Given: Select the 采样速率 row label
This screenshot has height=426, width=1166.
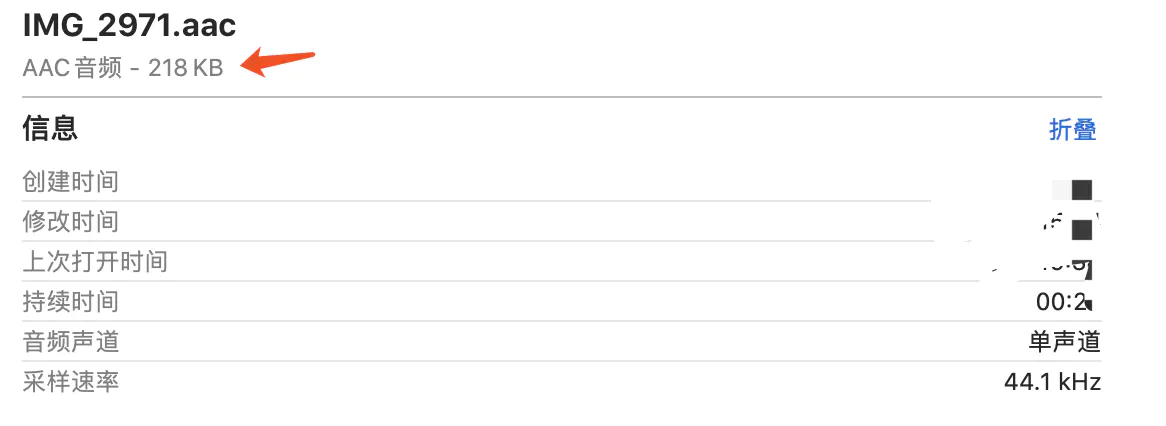Looking at the screenshot, I should coord(71,382).
